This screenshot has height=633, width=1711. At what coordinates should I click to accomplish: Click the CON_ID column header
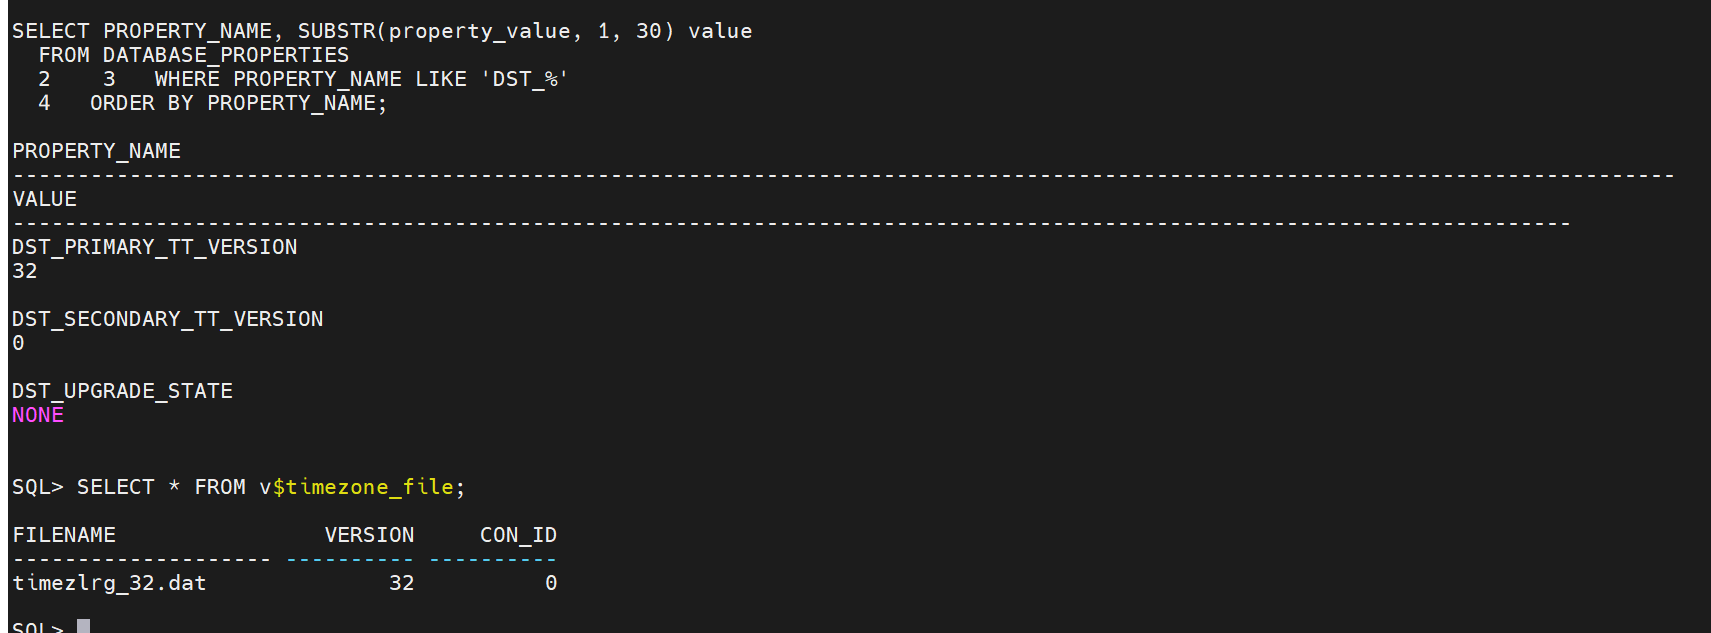[518, 535]
